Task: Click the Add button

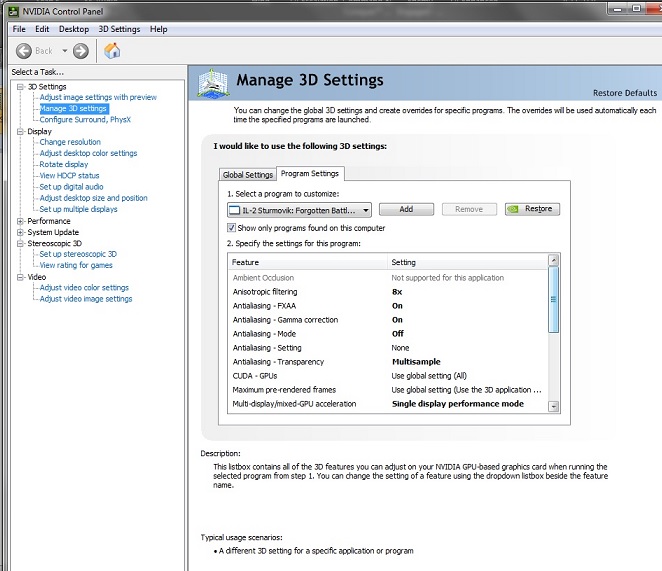Action: (x=406, y=209)
